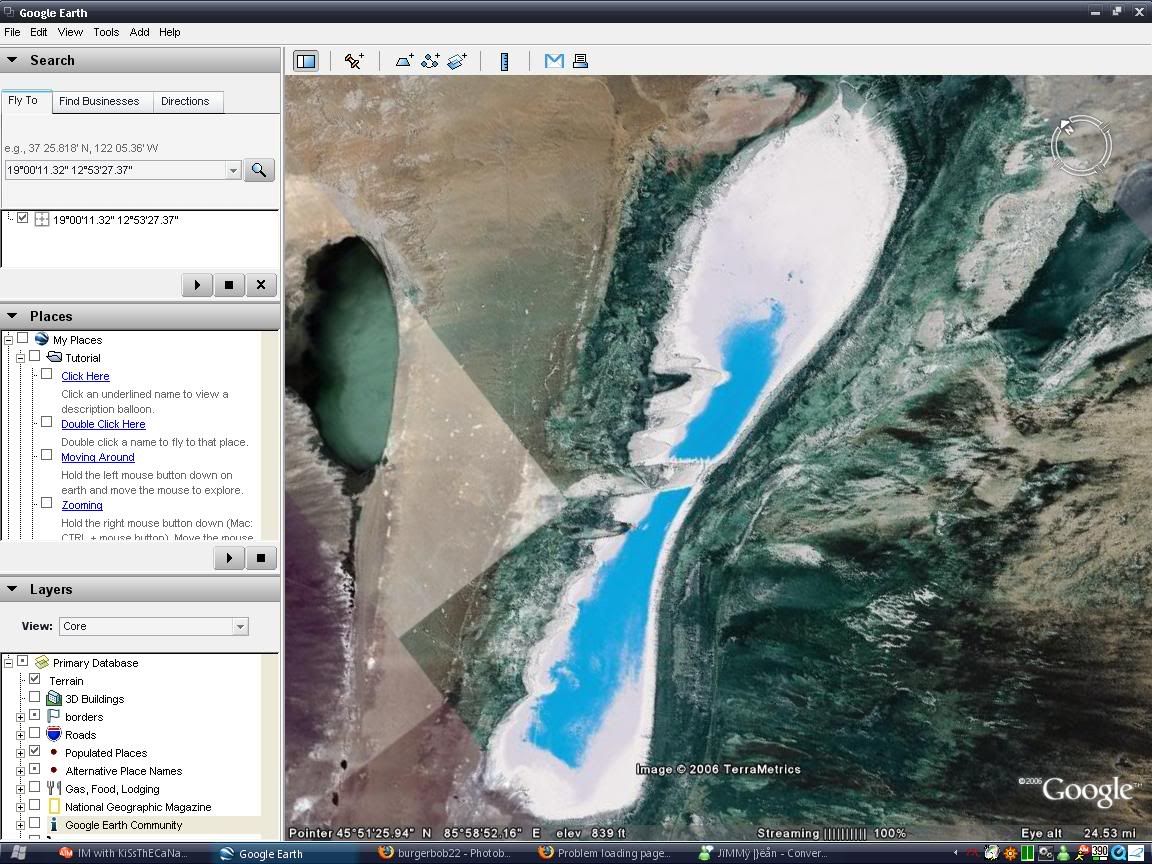The width and height of the screenshot is (1152, 864).
Task: Open the Moving Around tutorial link
Action: pos(98,457)
